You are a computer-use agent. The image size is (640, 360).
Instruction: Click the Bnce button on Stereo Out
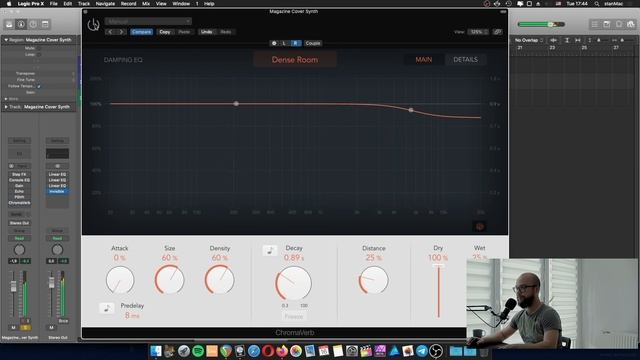pyautogui.click(x=63, y=321)
